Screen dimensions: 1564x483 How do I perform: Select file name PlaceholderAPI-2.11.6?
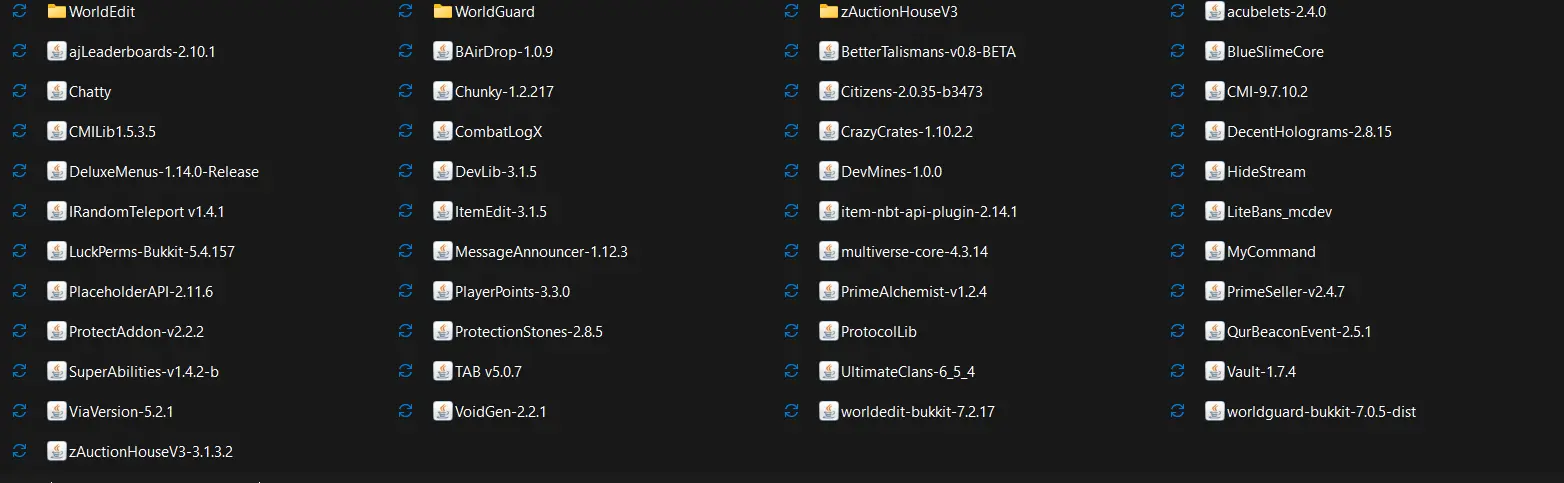[x=141, y=292]
